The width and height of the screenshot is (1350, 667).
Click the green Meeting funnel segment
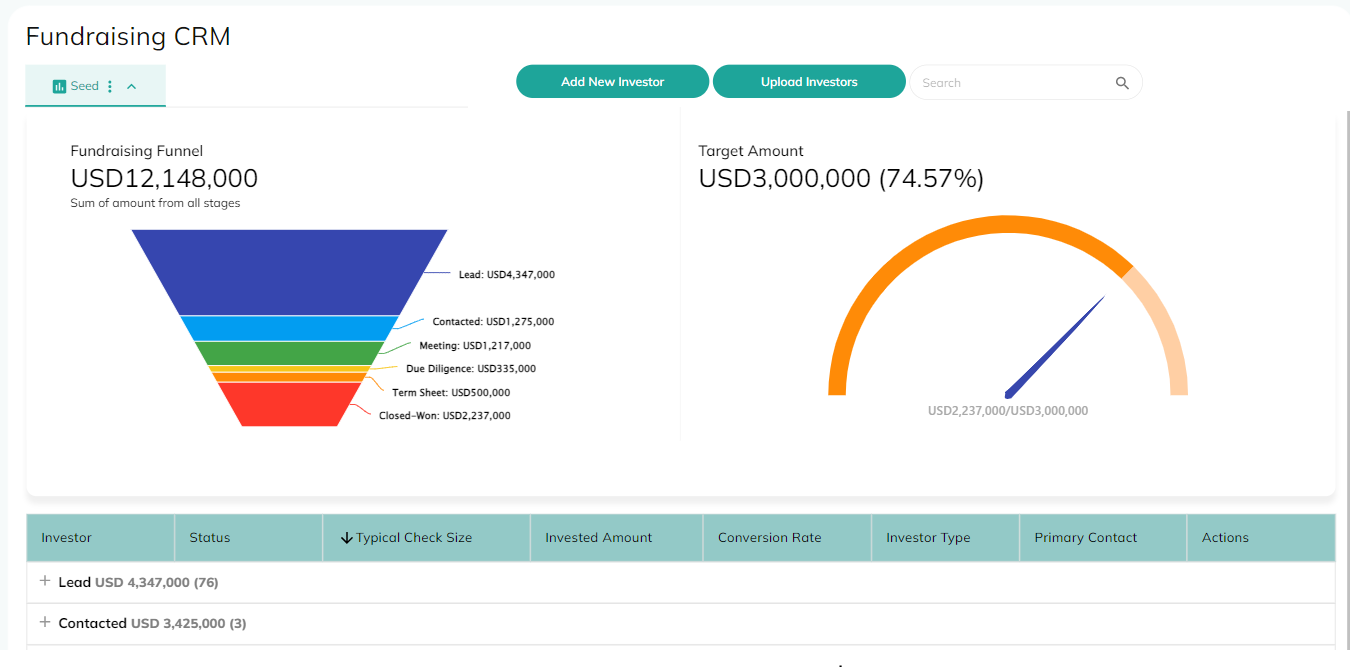click(x=290, y=352)
